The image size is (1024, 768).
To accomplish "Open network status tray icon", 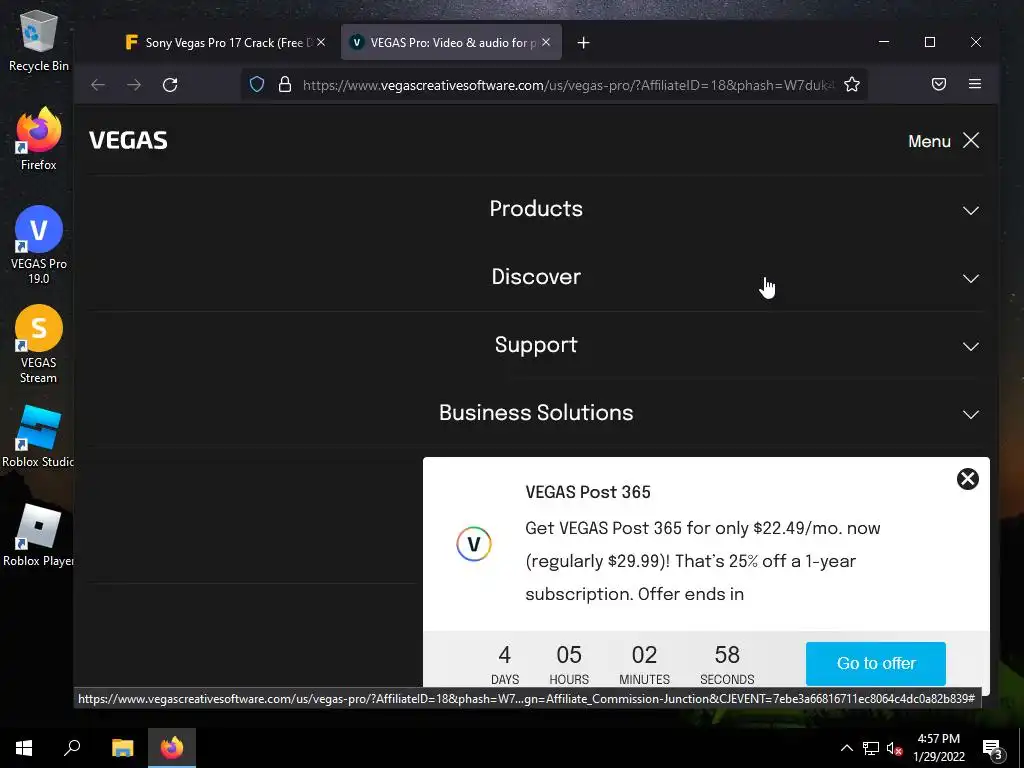I will click(x=871, y=748).
